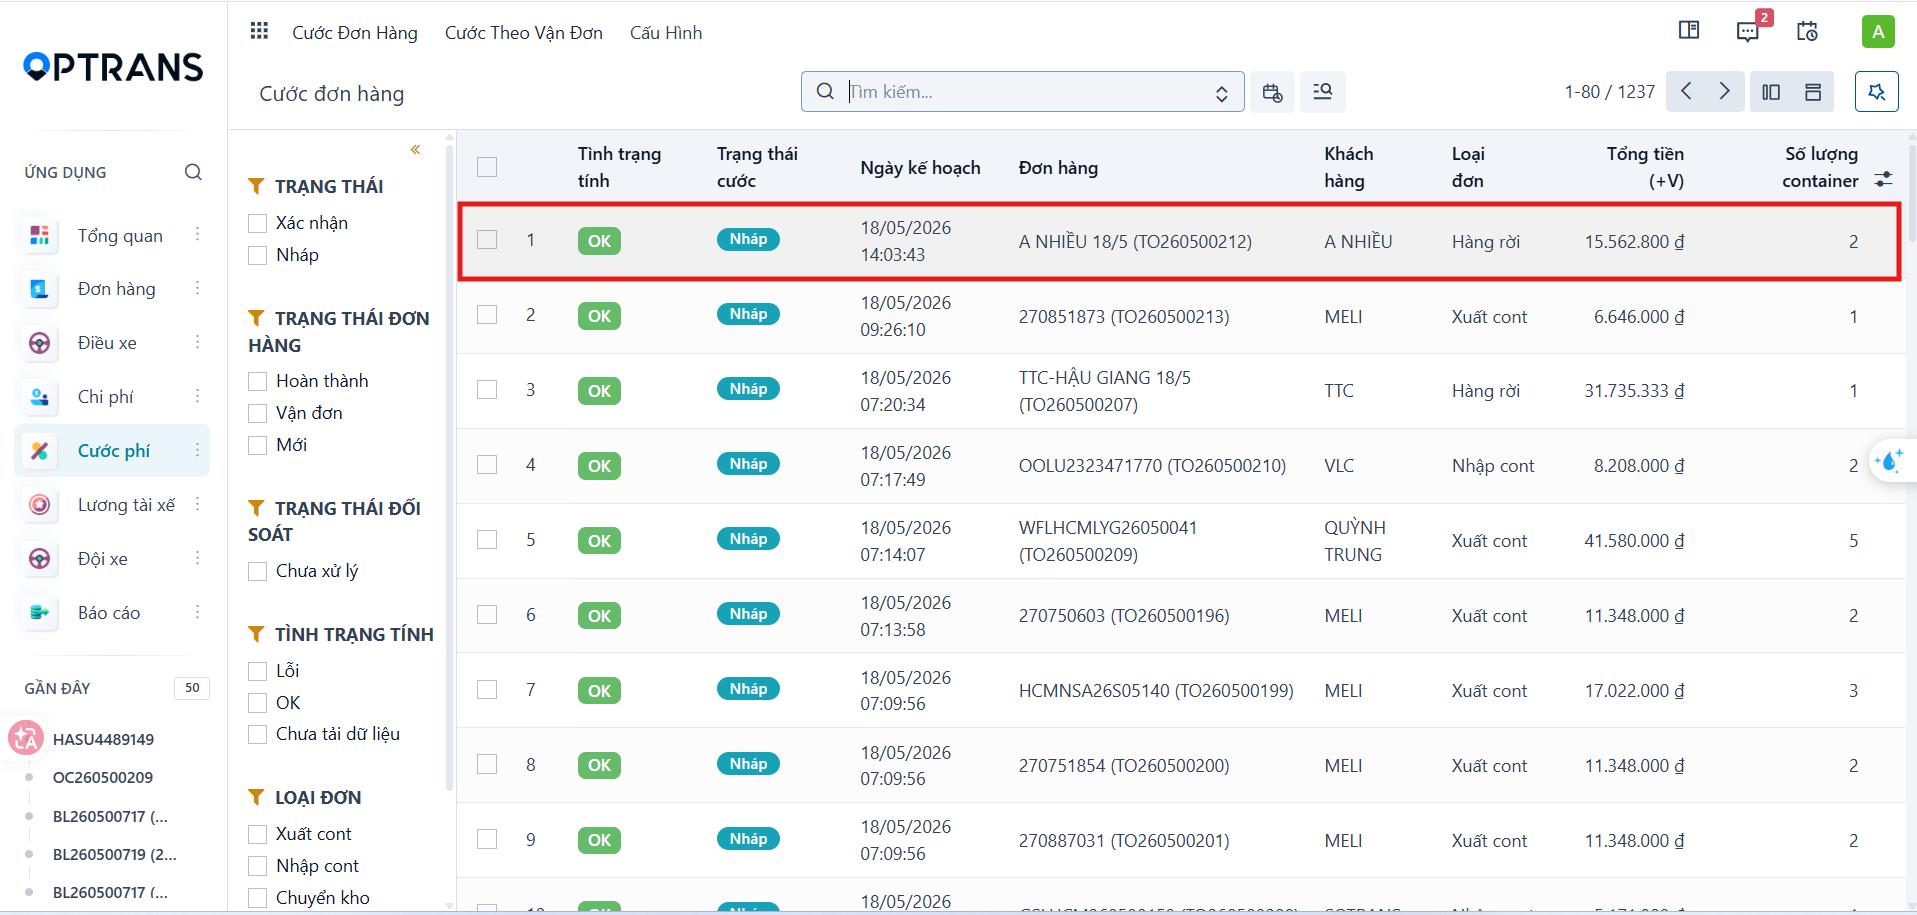Select all rows with header checkbox

pos(487,167)
